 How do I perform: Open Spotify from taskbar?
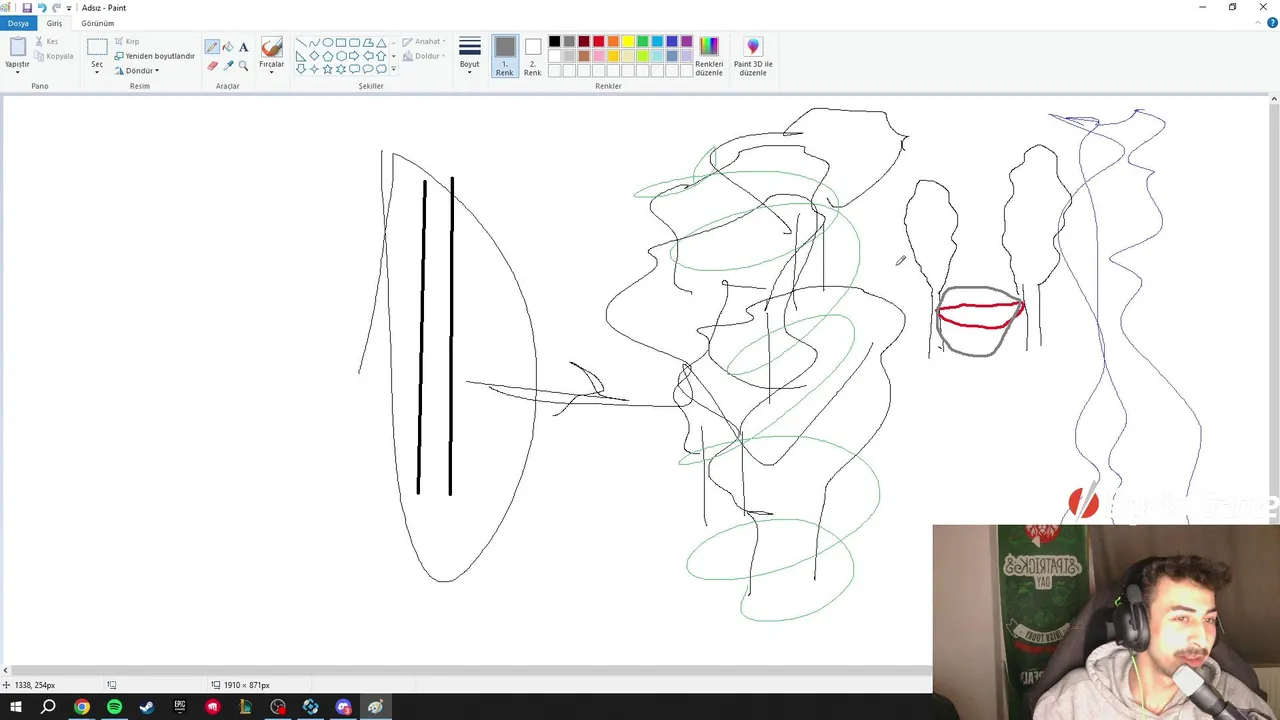click(114, 707)
